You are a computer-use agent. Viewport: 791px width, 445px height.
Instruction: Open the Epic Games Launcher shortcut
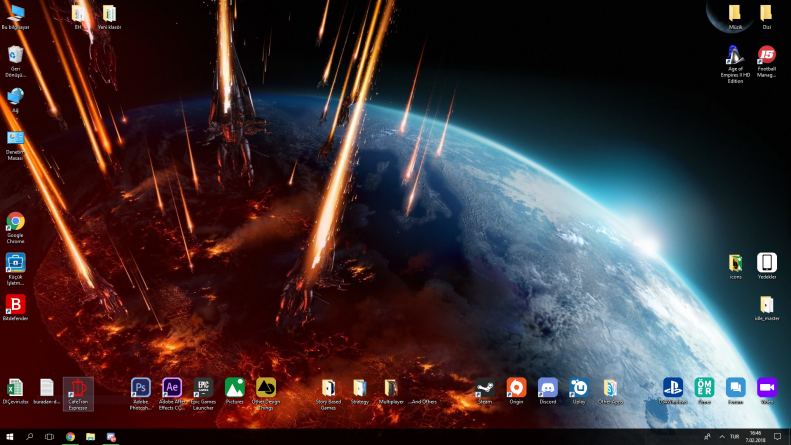(203, 394)
